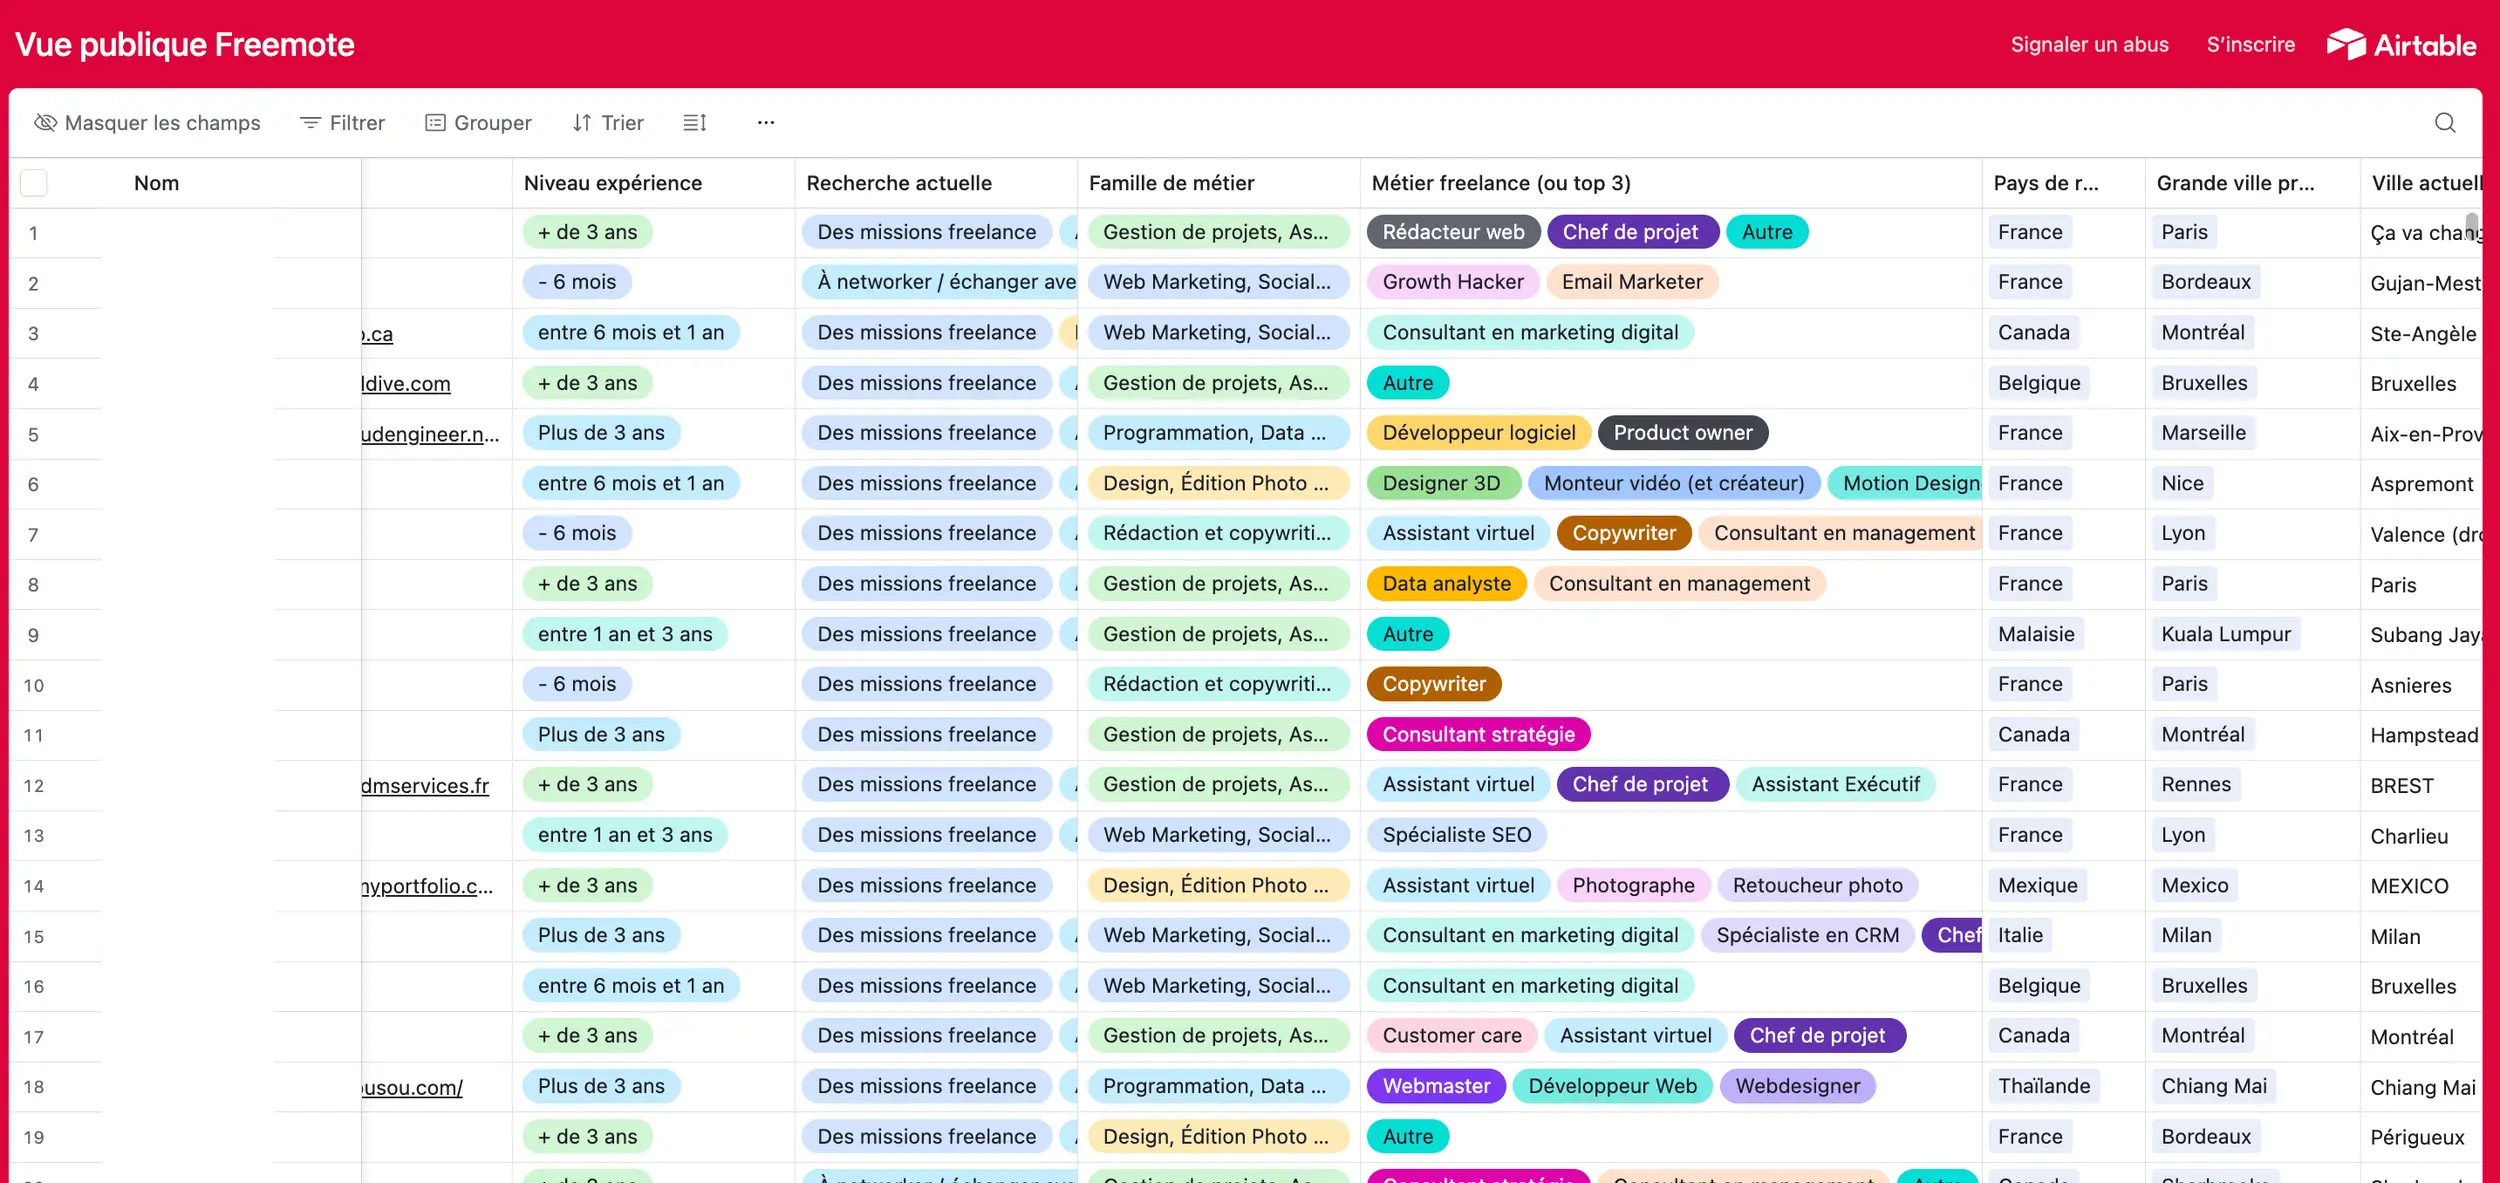Click the search magnifier icon

(x=2444, y=123)
